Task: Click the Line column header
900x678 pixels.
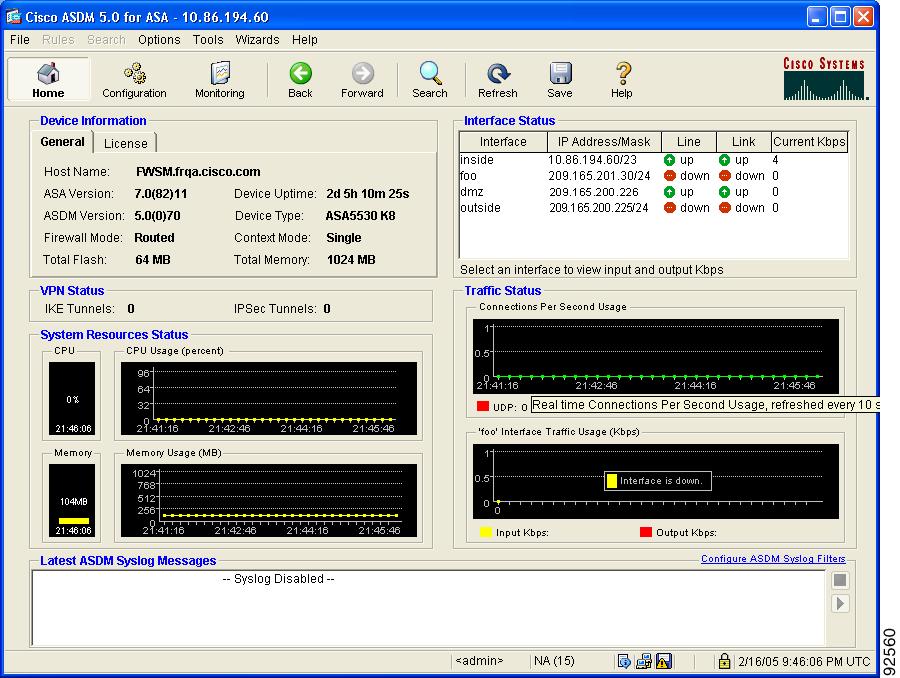Action: 689,142
